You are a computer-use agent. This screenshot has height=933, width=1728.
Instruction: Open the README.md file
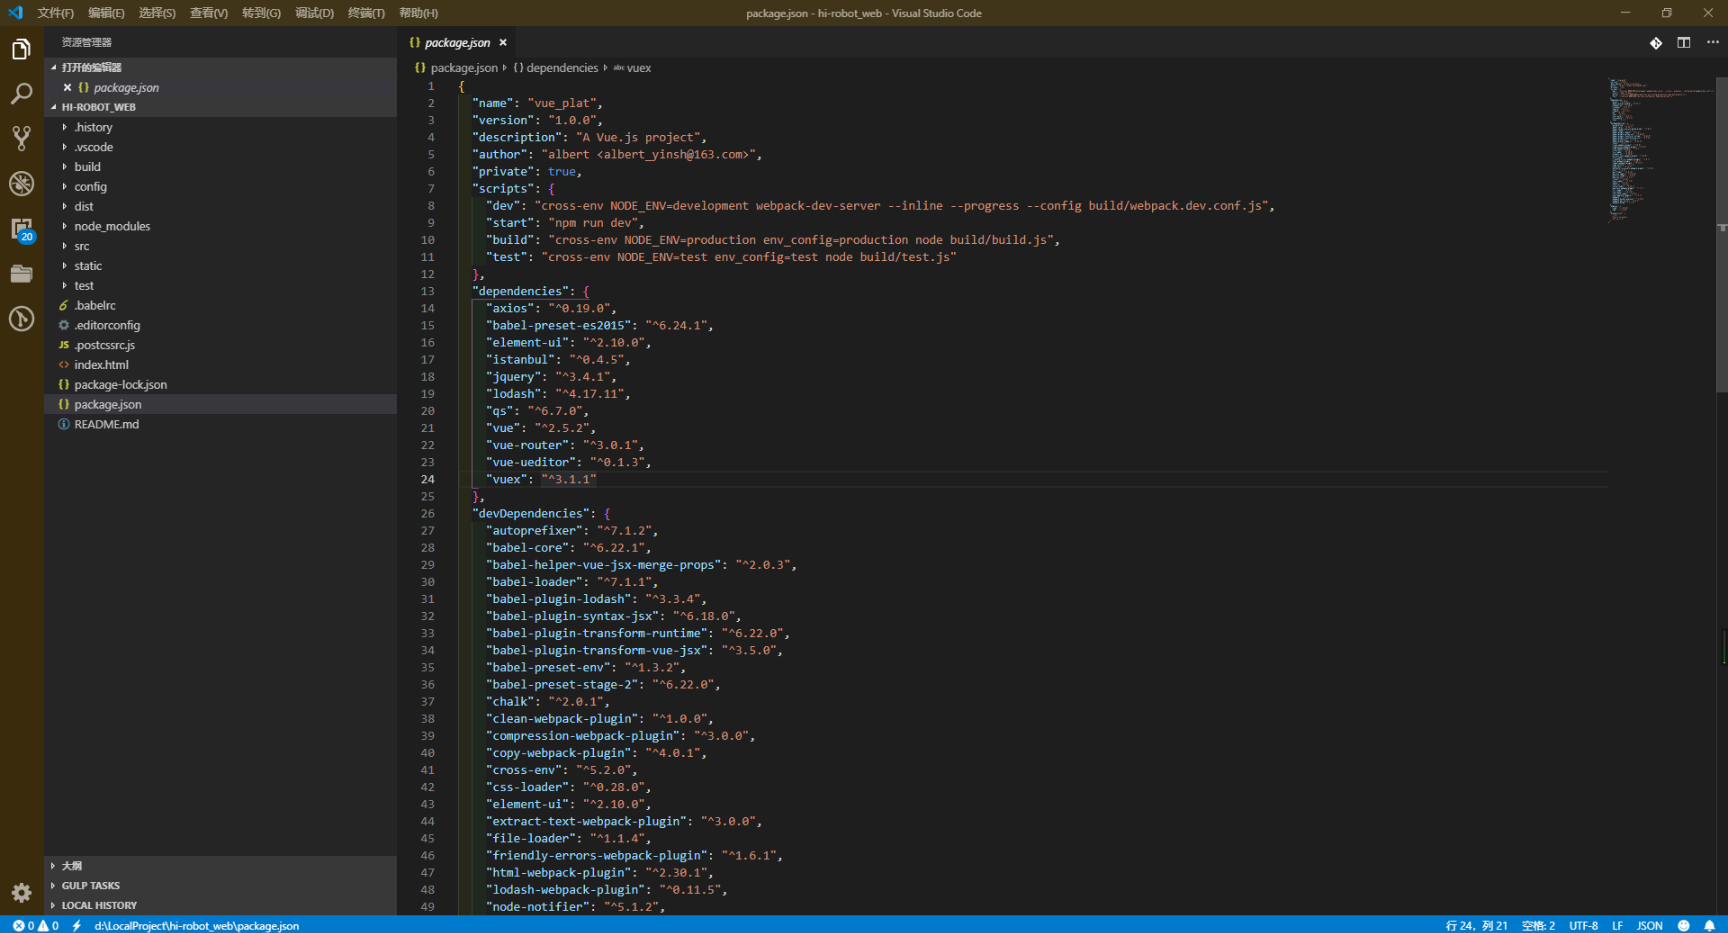[220, 424]
